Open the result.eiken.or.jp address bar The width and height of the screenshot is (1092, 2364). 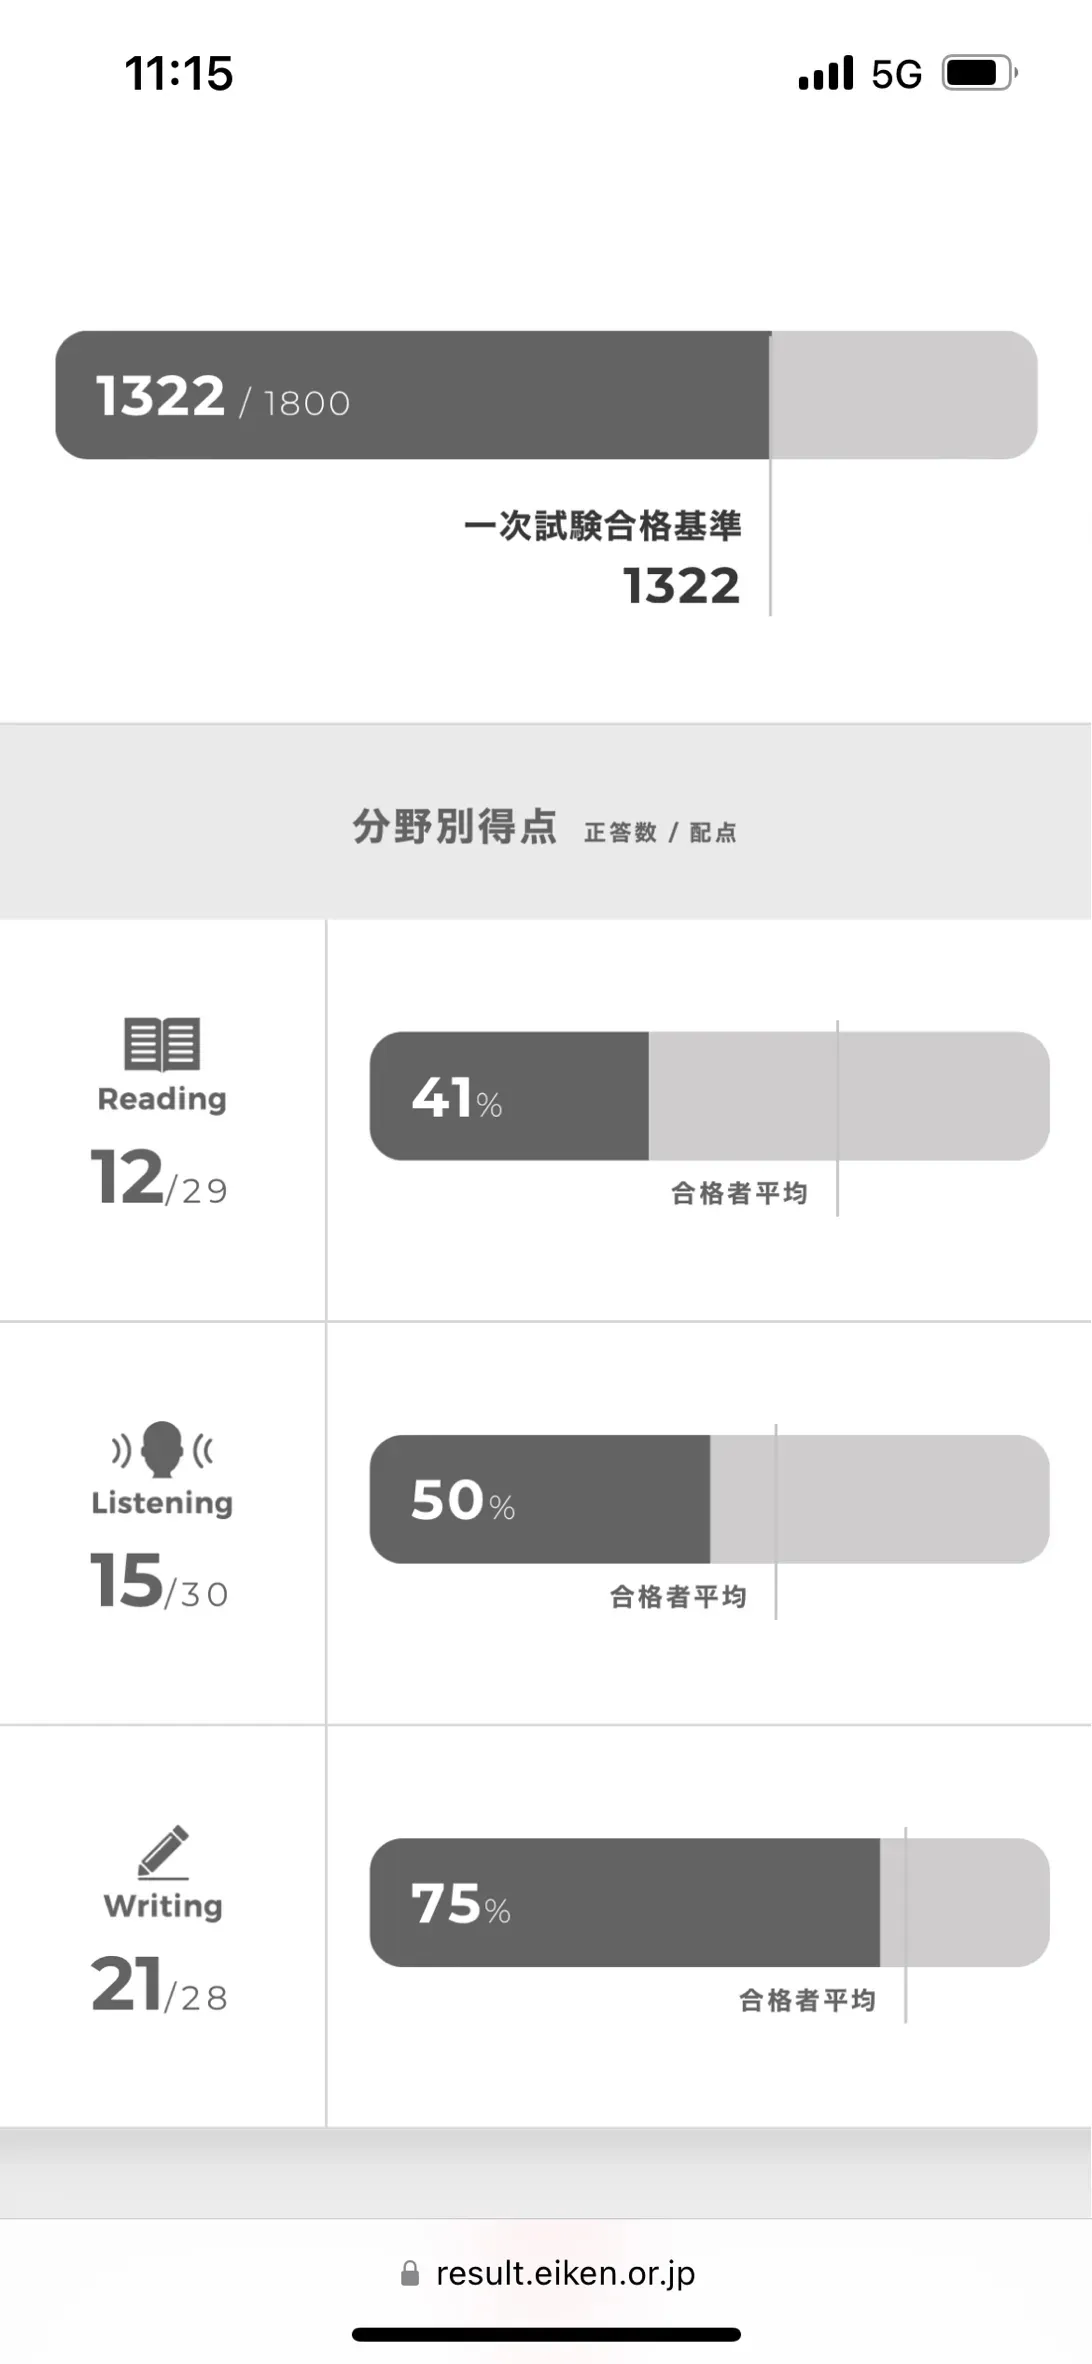(546, 2273)
